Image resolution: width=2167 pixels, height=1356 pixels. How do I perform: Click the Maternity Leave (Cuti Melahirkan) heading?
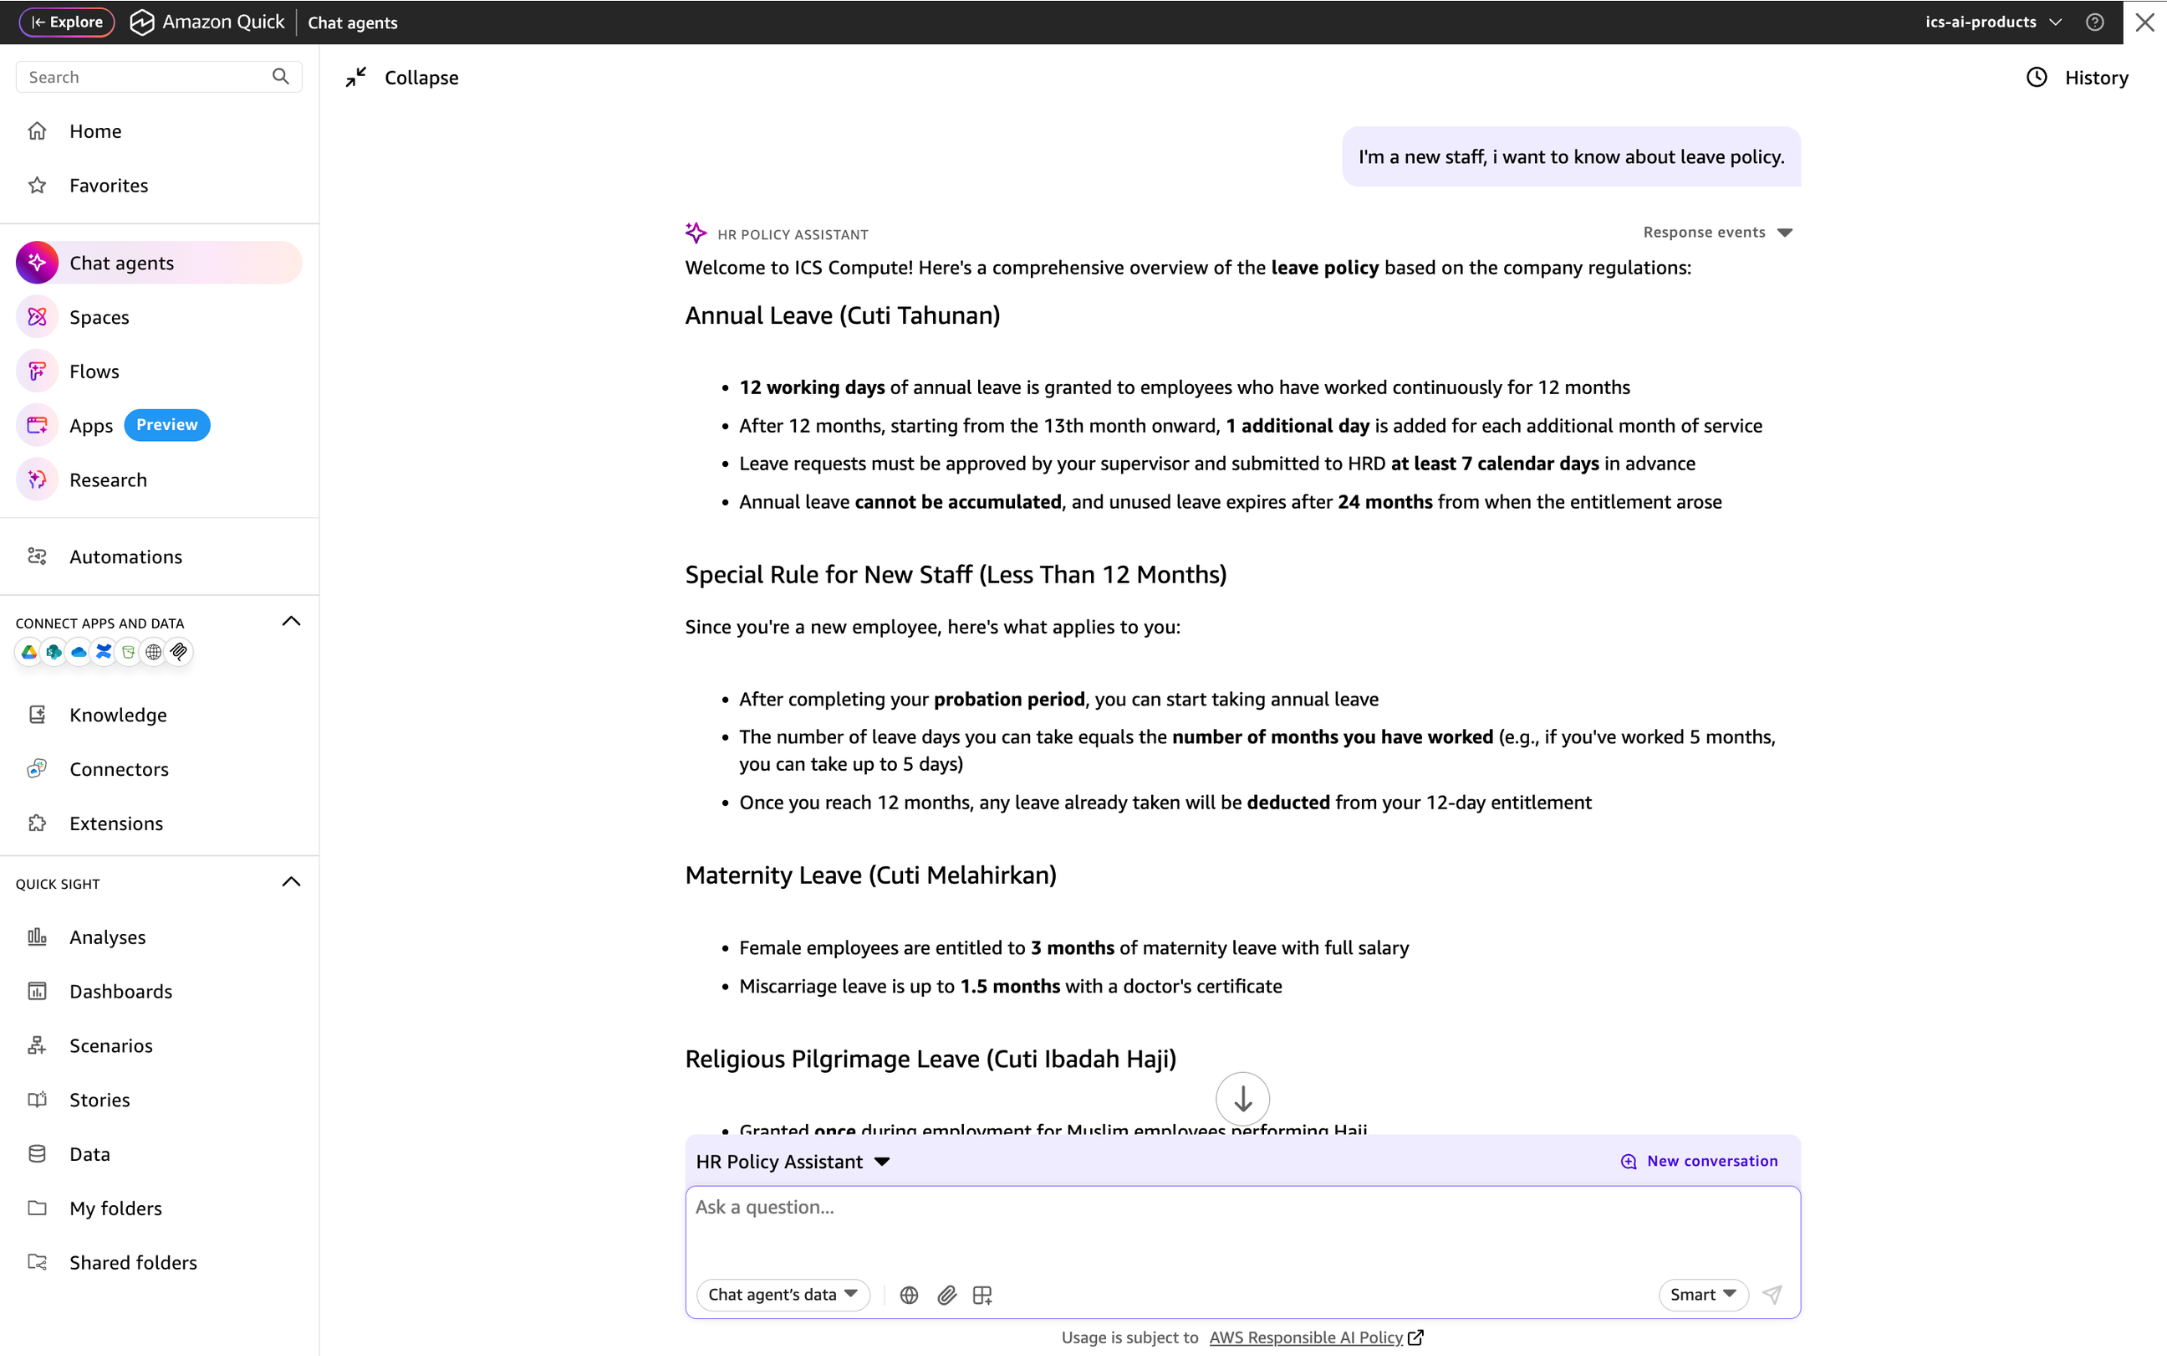tap(870, 875)
